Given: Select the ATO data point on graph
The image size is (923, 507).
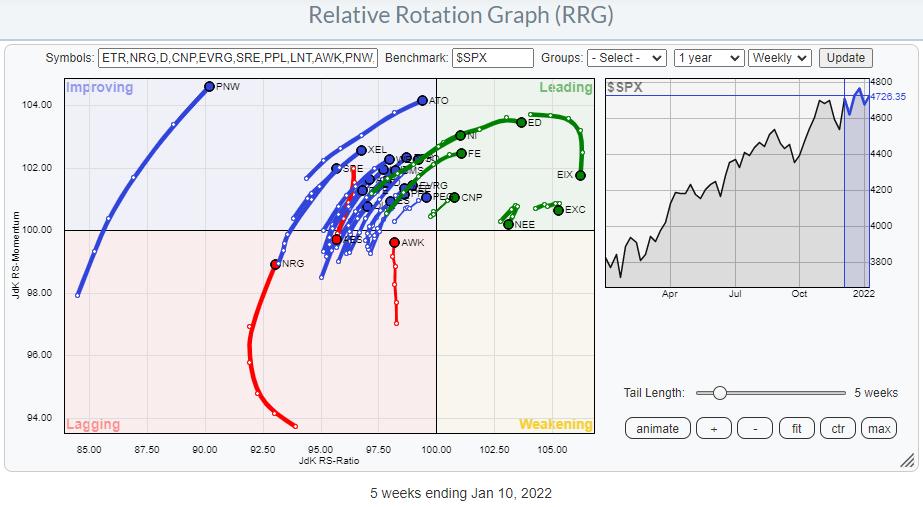Looking at the screenshot, I should coord(422,101).
